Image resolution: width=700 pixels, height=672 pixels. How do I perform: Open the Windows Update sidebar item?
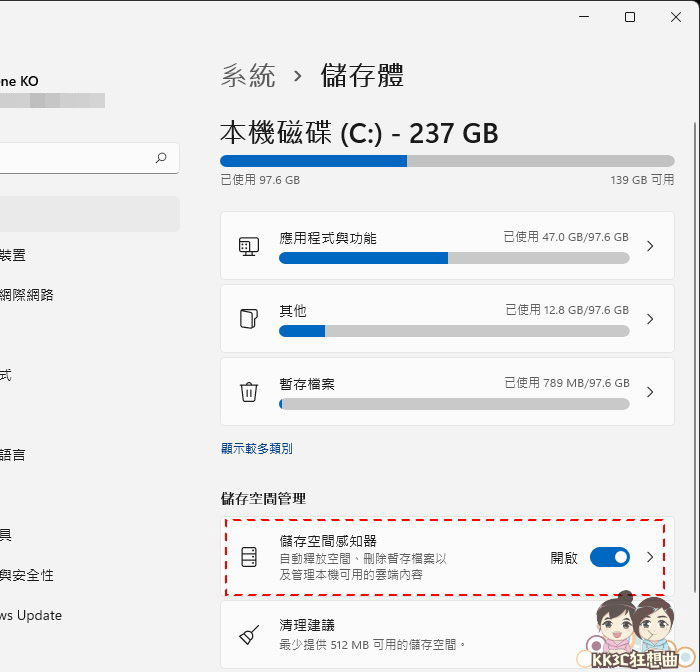31,615
